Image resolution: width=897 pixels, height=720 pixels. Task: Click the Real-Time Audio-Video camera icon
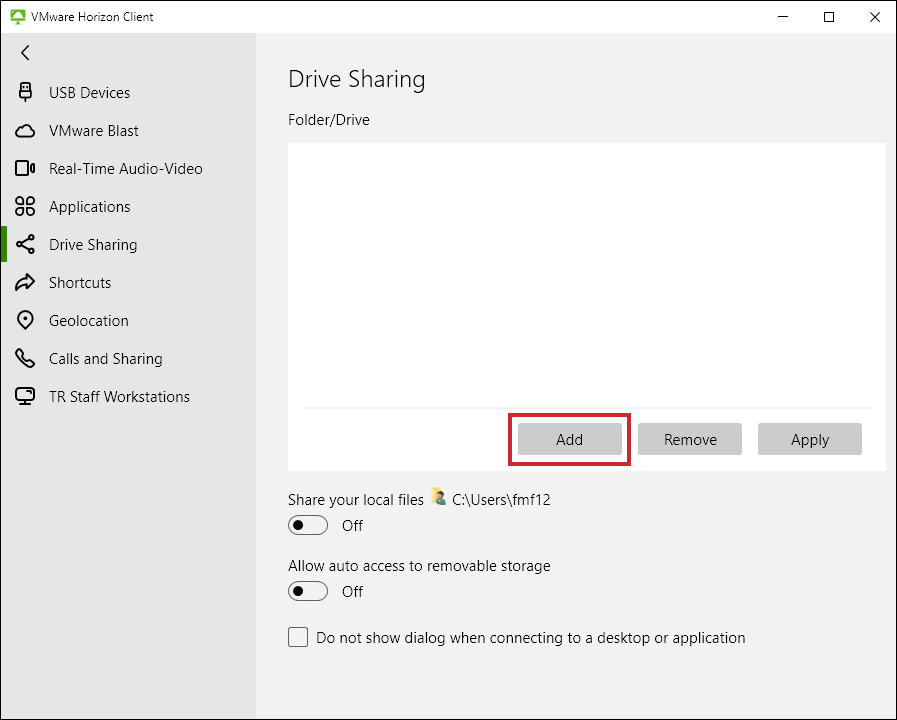pos(25,169)
